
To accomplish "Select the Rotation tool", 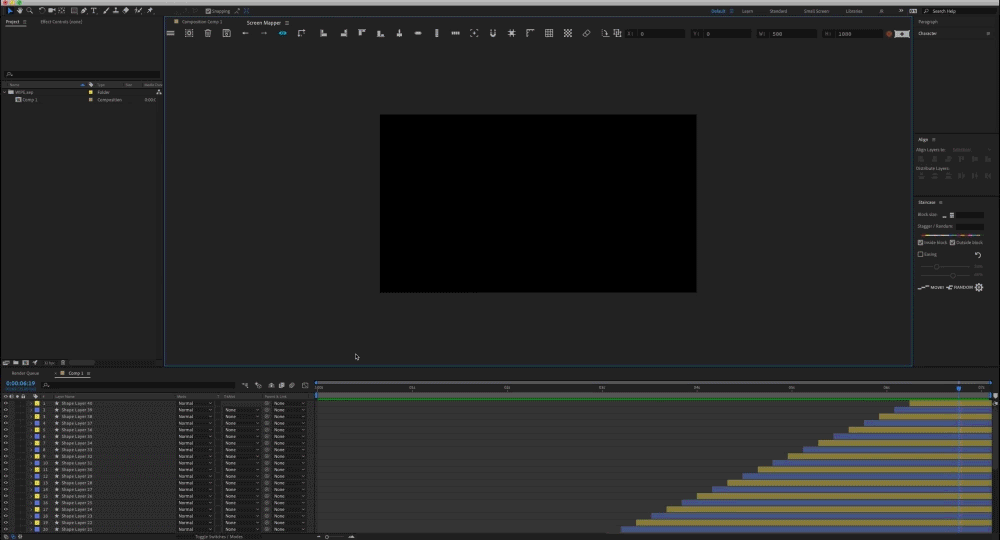I will [x=42, y=11].
